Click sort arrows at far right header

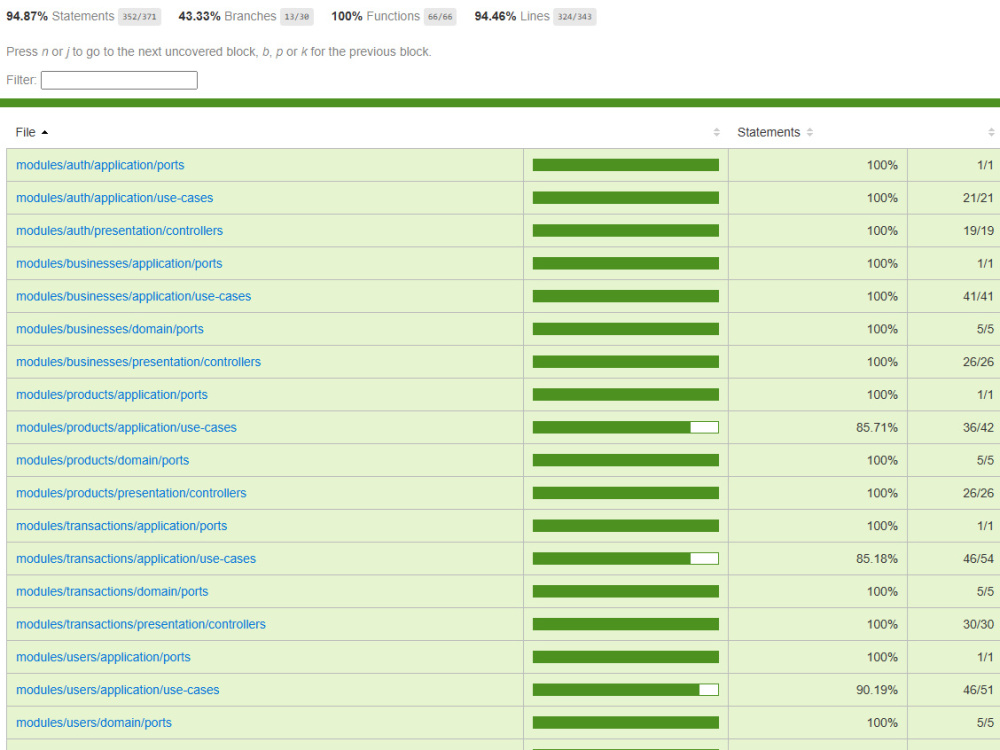991,132
